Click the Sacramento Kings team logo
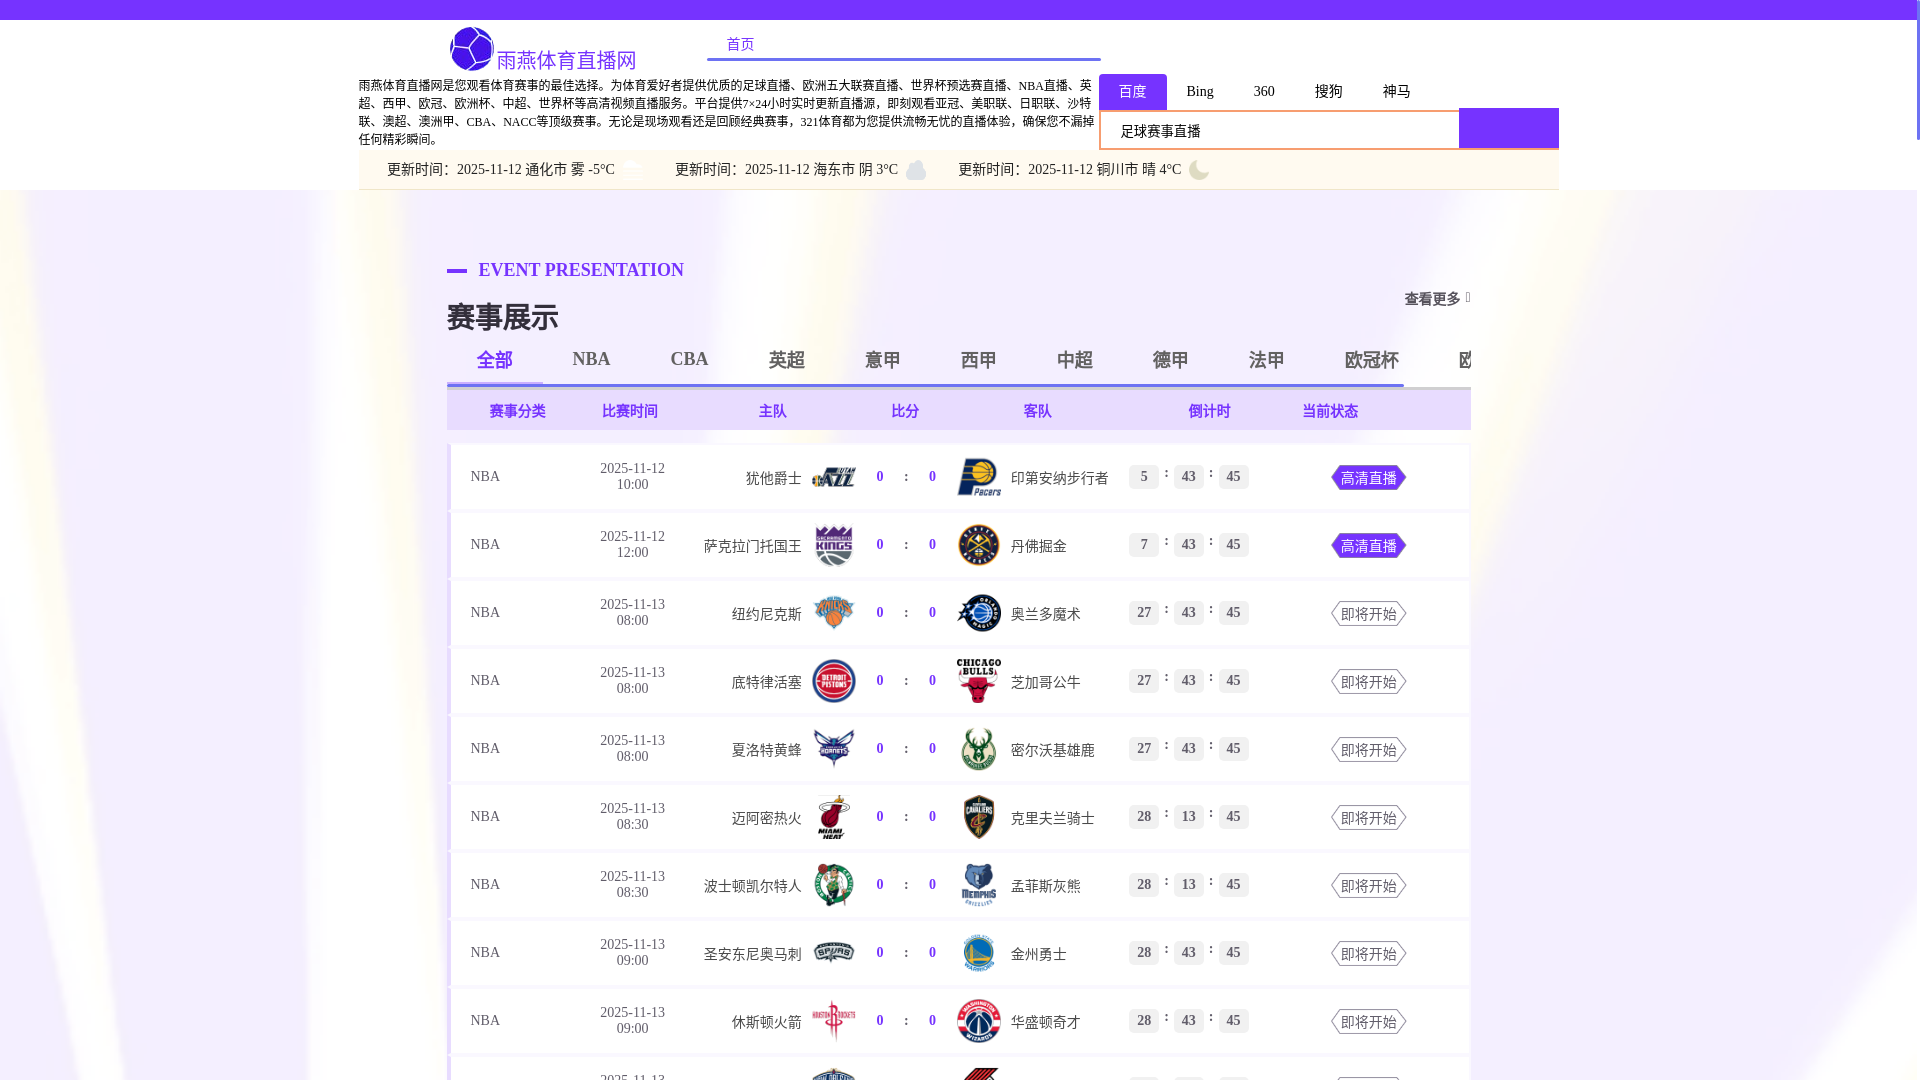This screenshot has height=1080, width=1920. 833,545
